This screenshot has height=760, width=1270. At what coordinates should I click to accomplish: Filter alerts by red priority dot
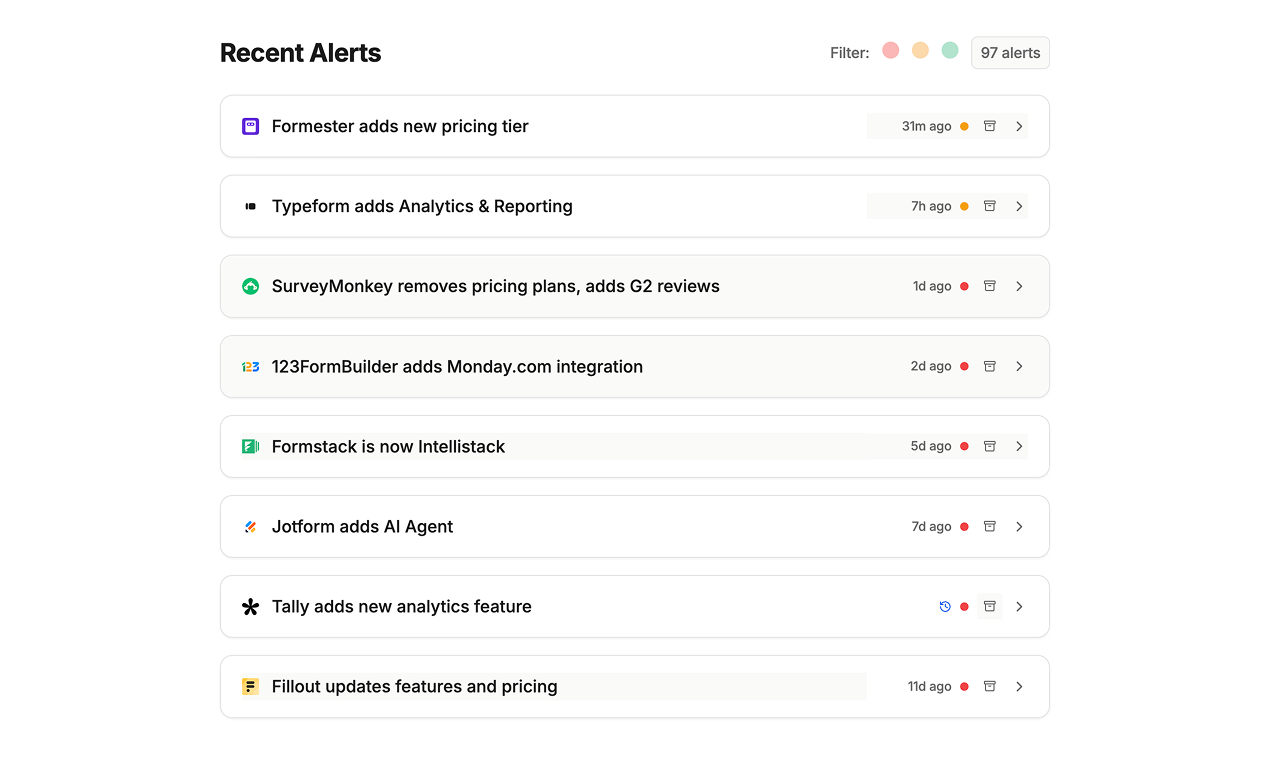pos(891,50)
